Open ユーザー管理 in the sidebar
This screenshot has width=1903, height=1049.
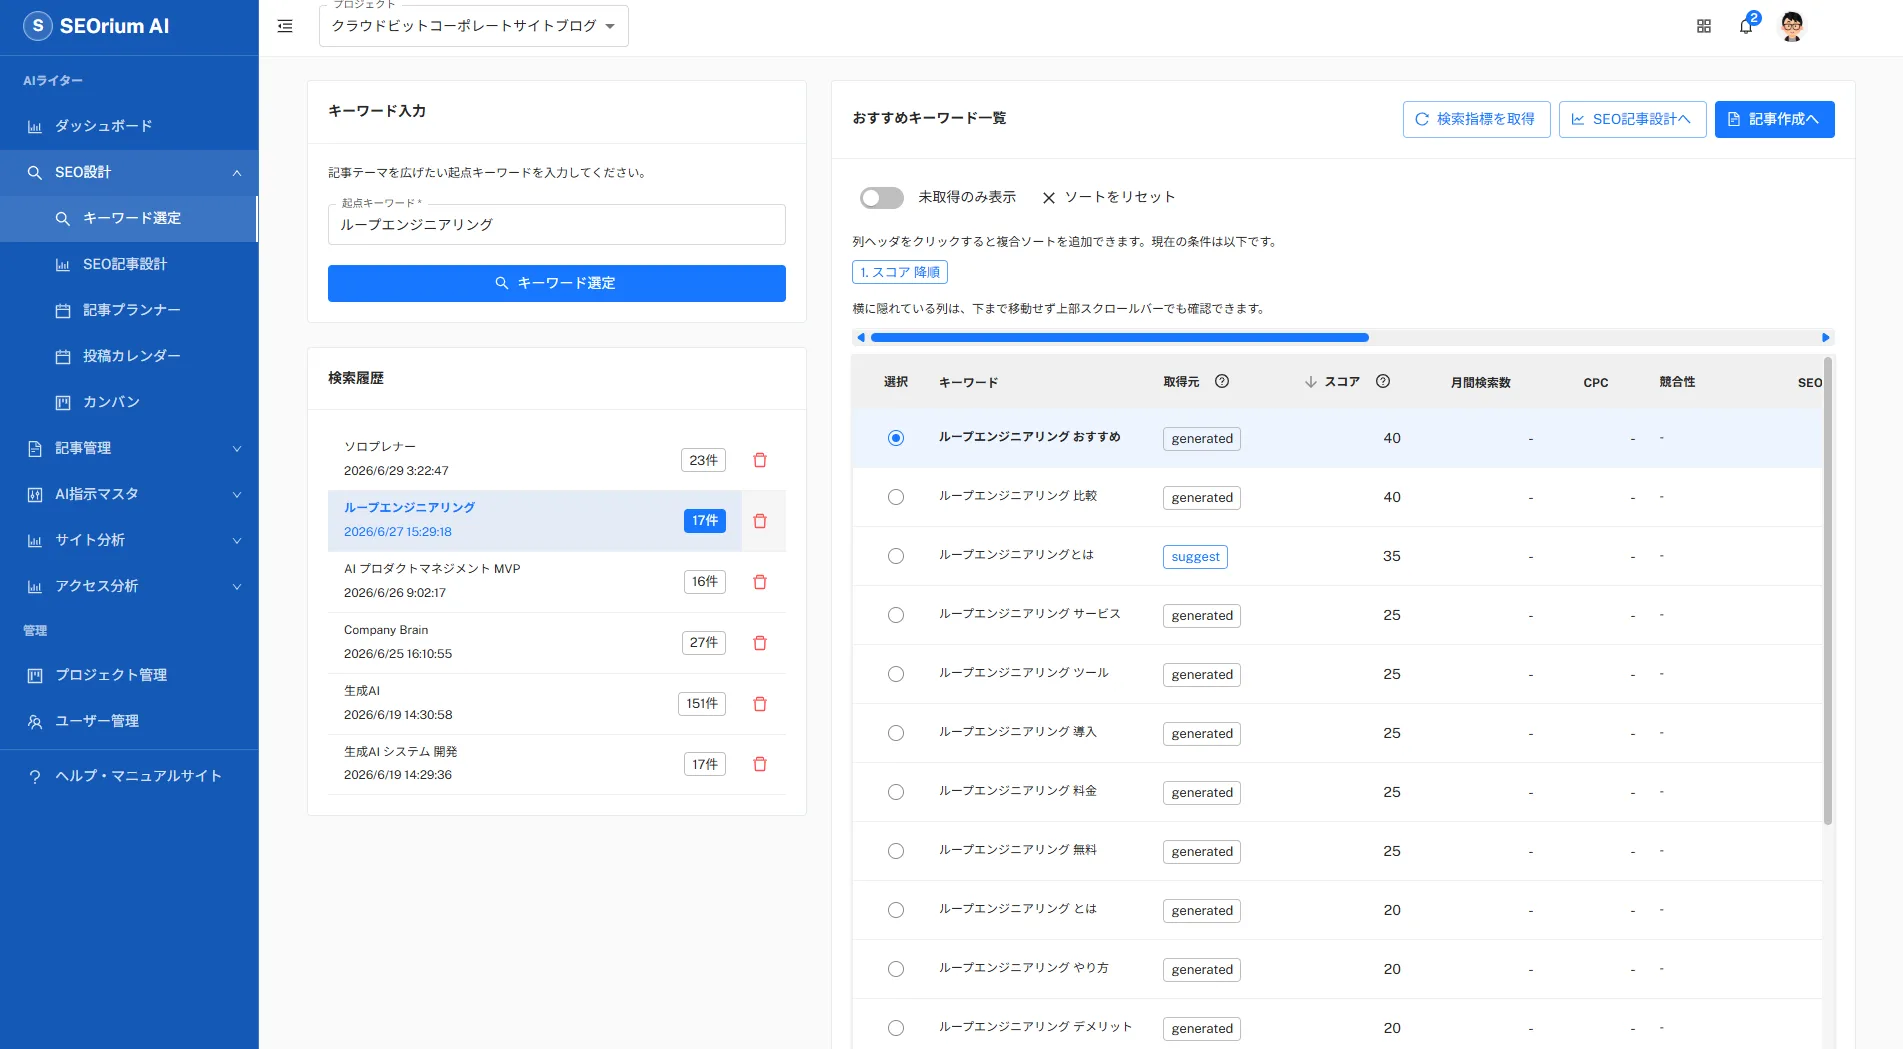click(129, 721)
